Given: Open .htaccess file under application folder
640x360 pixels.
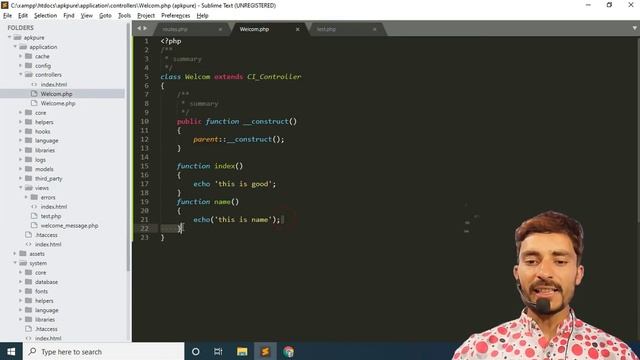Looking at the screenshot, I should [x=46, y=235].
